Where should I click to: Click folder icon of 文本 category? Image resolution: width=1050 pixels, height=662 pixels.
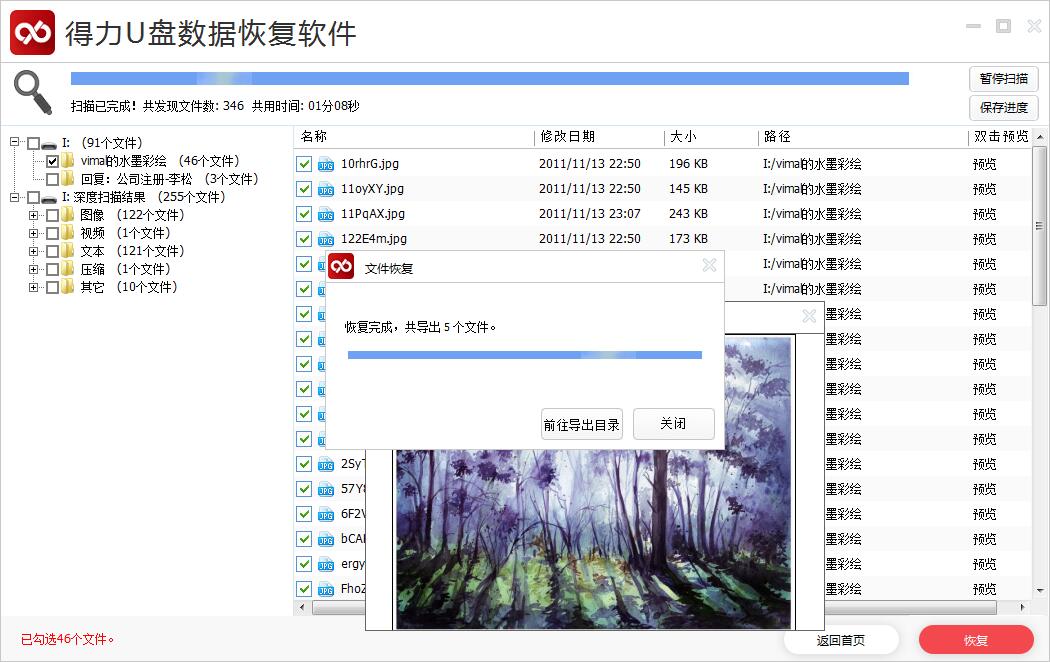[x=68, y=251]
